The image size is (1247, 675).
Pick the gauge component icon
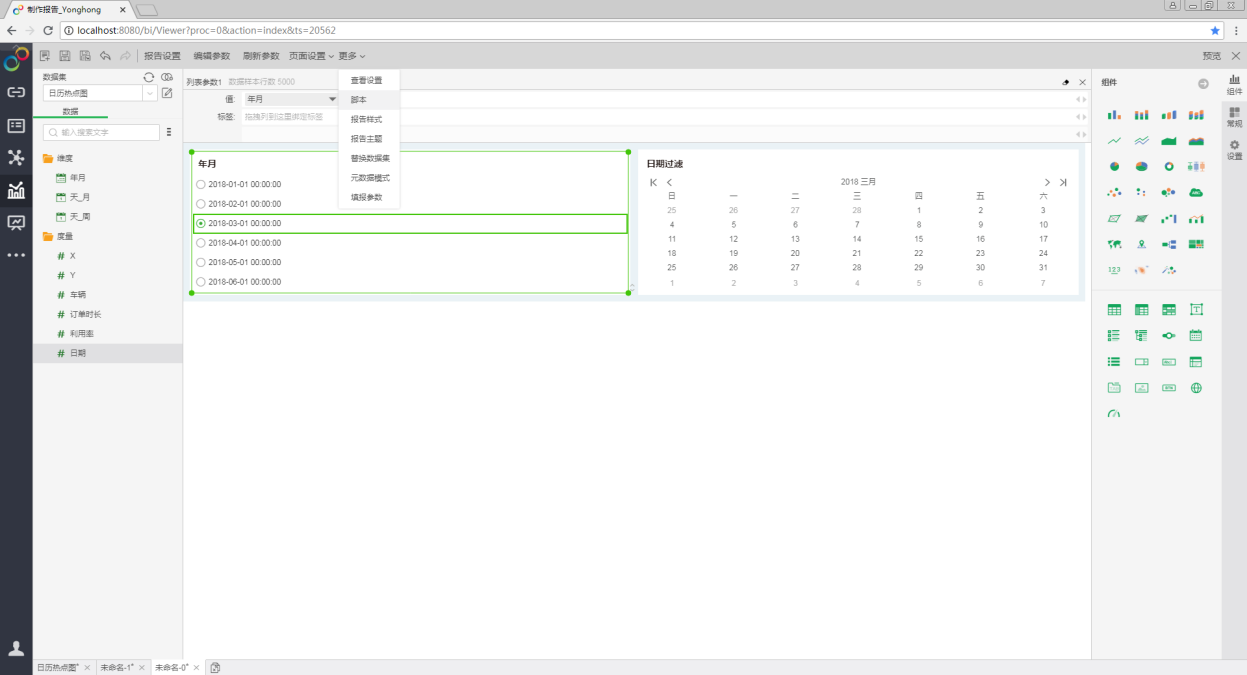[x=1114, y=413]
